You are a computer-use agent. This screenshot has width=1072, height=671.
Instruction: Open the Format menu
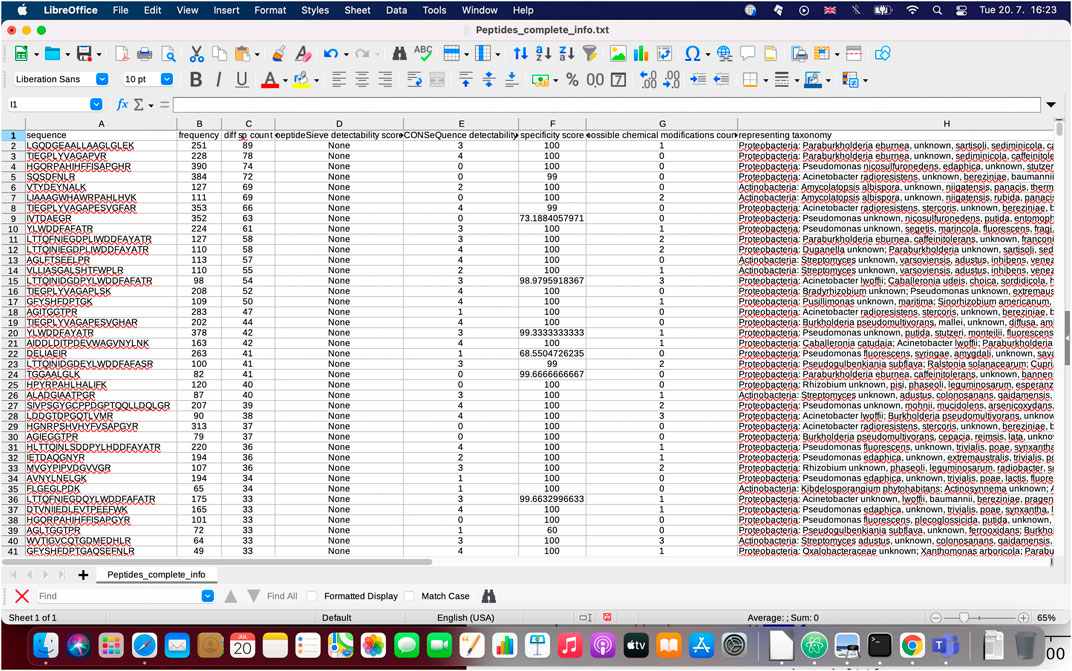coord(270,10)
